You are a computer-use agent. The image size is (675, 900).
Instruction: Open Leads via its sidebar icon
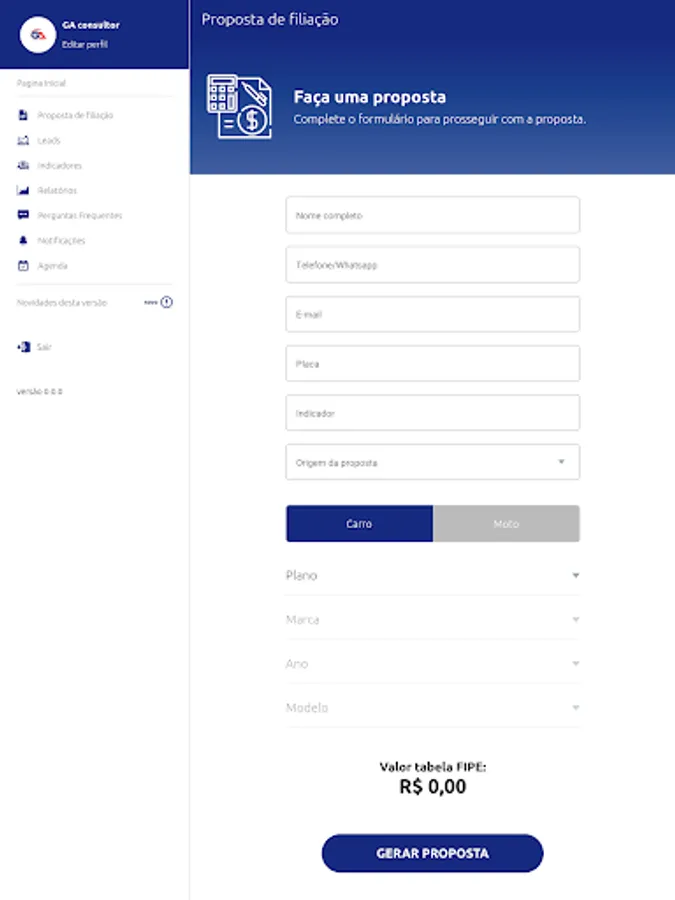23,141
